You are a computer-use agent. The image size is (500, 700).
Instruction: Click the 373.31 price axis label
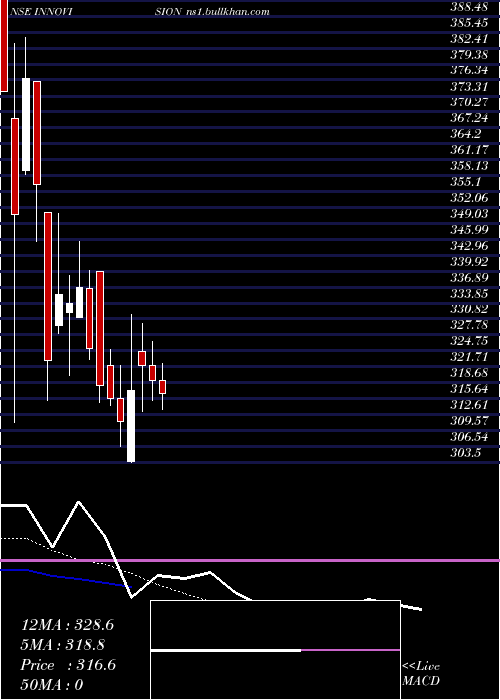coord(469,87)
